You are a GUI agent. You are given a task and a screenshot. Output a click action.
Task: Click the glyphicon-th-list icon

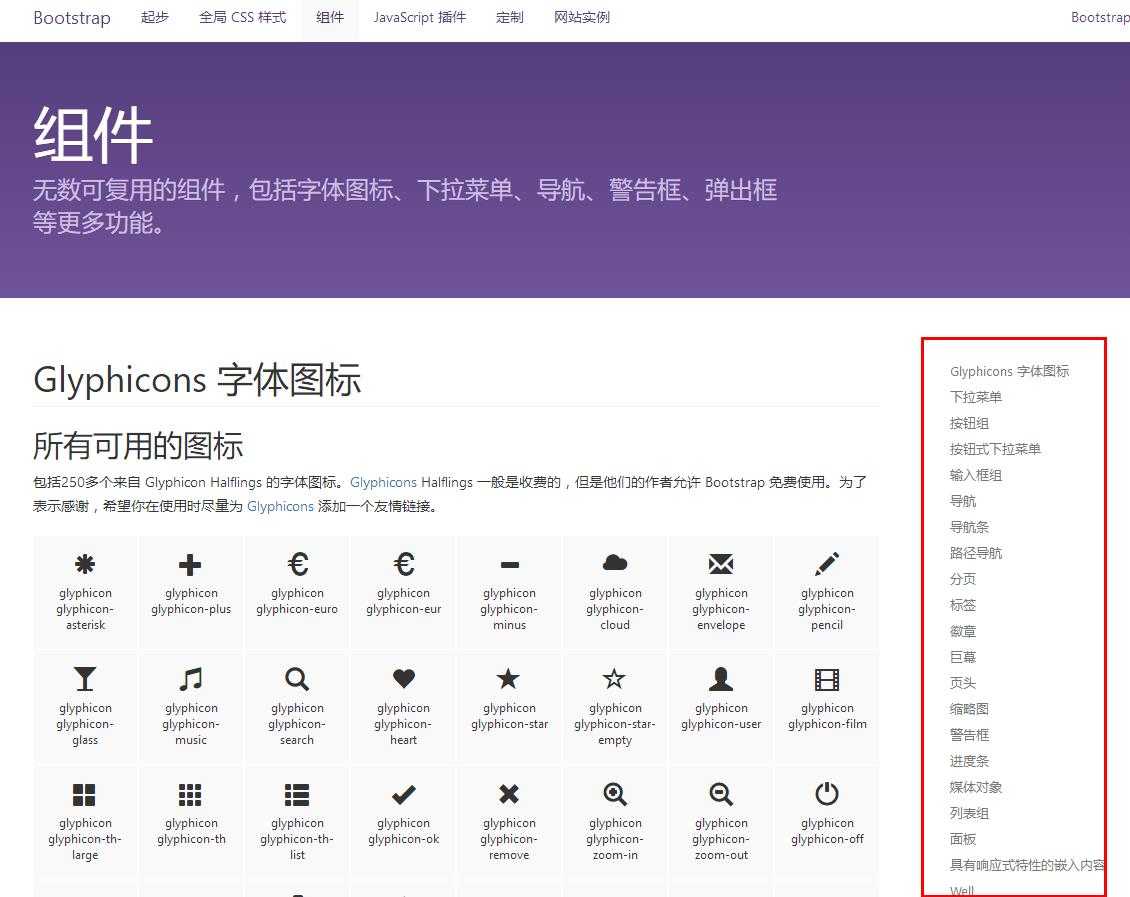(297, 794)
